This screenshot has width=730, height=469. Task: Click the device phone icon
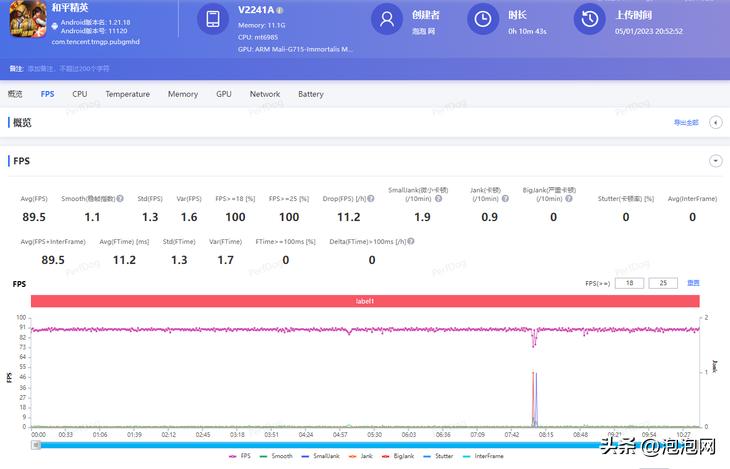click(213, 19)
